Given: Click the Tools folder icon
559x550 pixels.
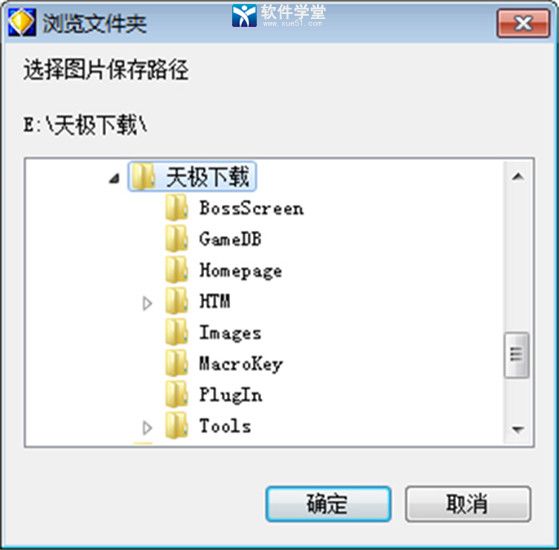Looking at the screenshot, I should [176, 426].
